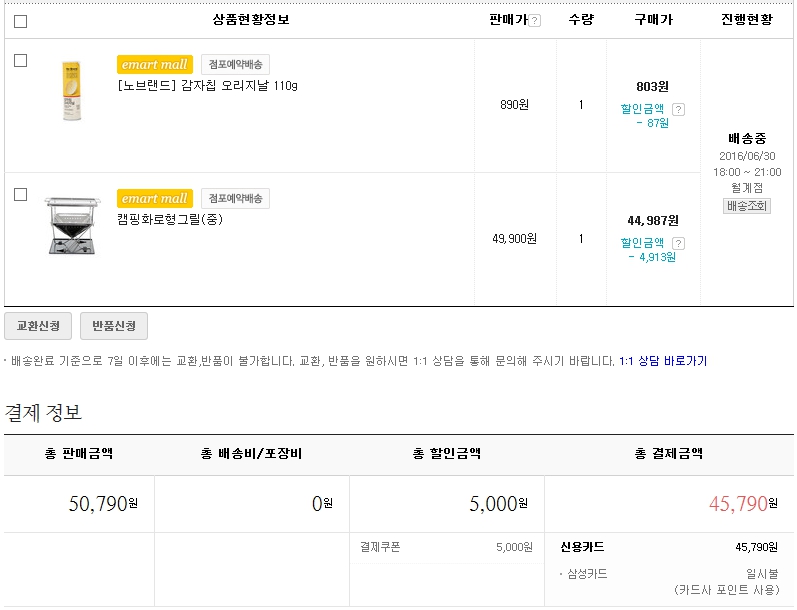
Task: Click 점포예약배송 tag on the 캠핑화로형그릴 row
Action: click(x=235, y=199)
